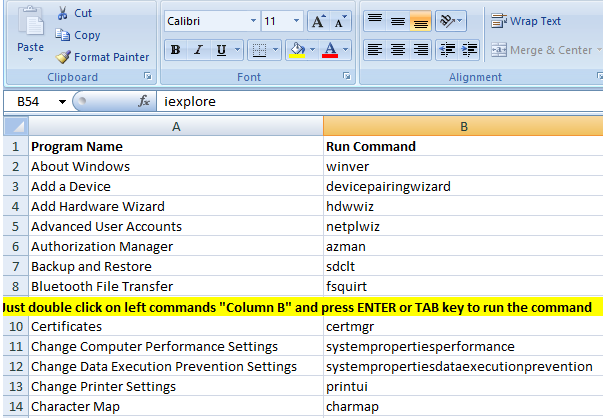Image resolution: width=603 pixels, height=418 pixels.
Task: Toggle italic formatting
Action: point(198,50)
